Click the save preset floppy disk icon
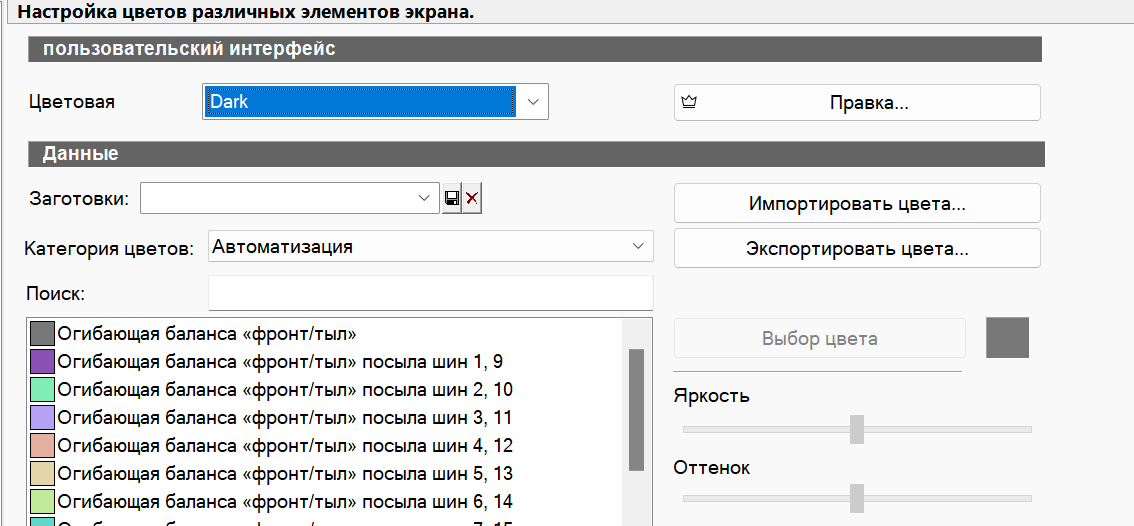Screen dimensions: 1134x526 point(451,199)
